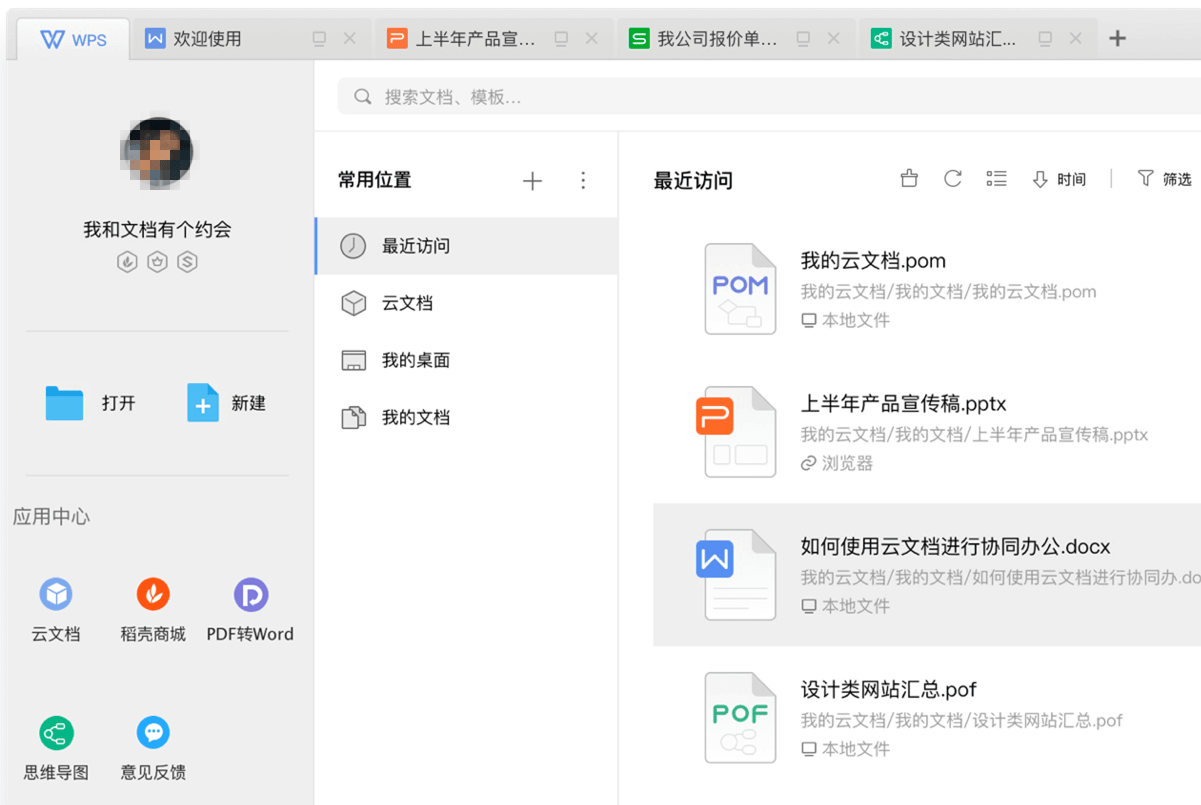Open the 时间 sort order dropdown
Image resolution: width=1201 pixels, height=805 pixels.
pos(1058,178)
